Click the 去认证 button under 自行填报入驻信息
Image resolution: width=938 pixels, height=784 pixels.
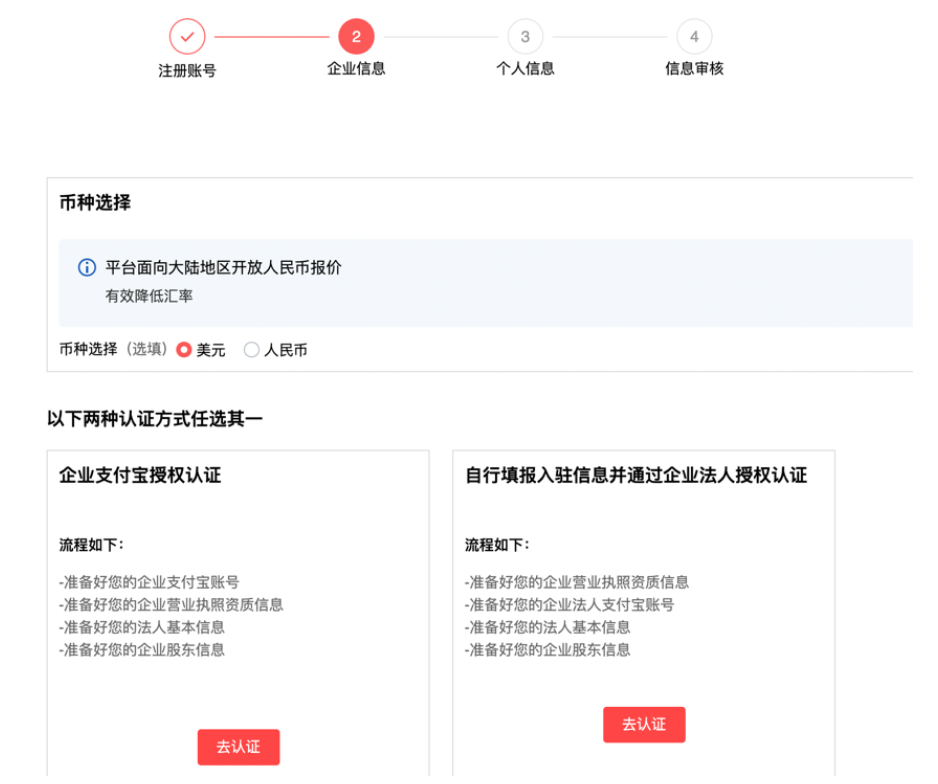point(644,724)
